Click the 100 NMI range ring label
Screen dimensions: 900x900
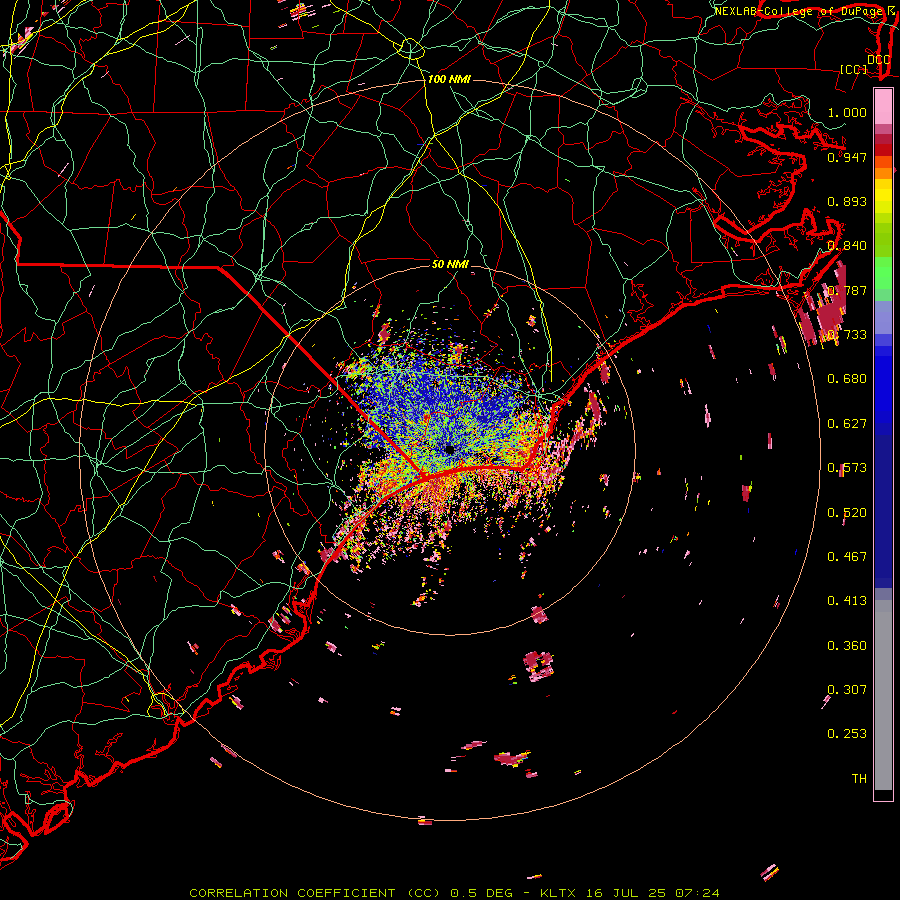click(x=449, y=79)
